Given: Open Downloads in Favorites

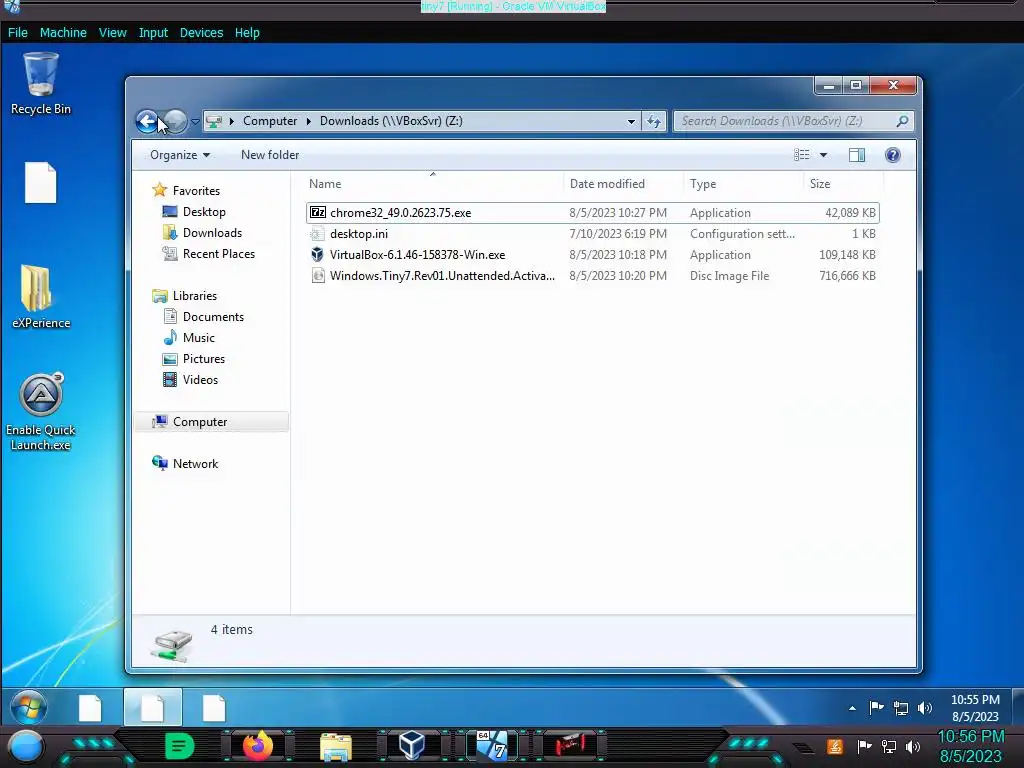Looking at the screenshot, I should (x=212, y=232).
